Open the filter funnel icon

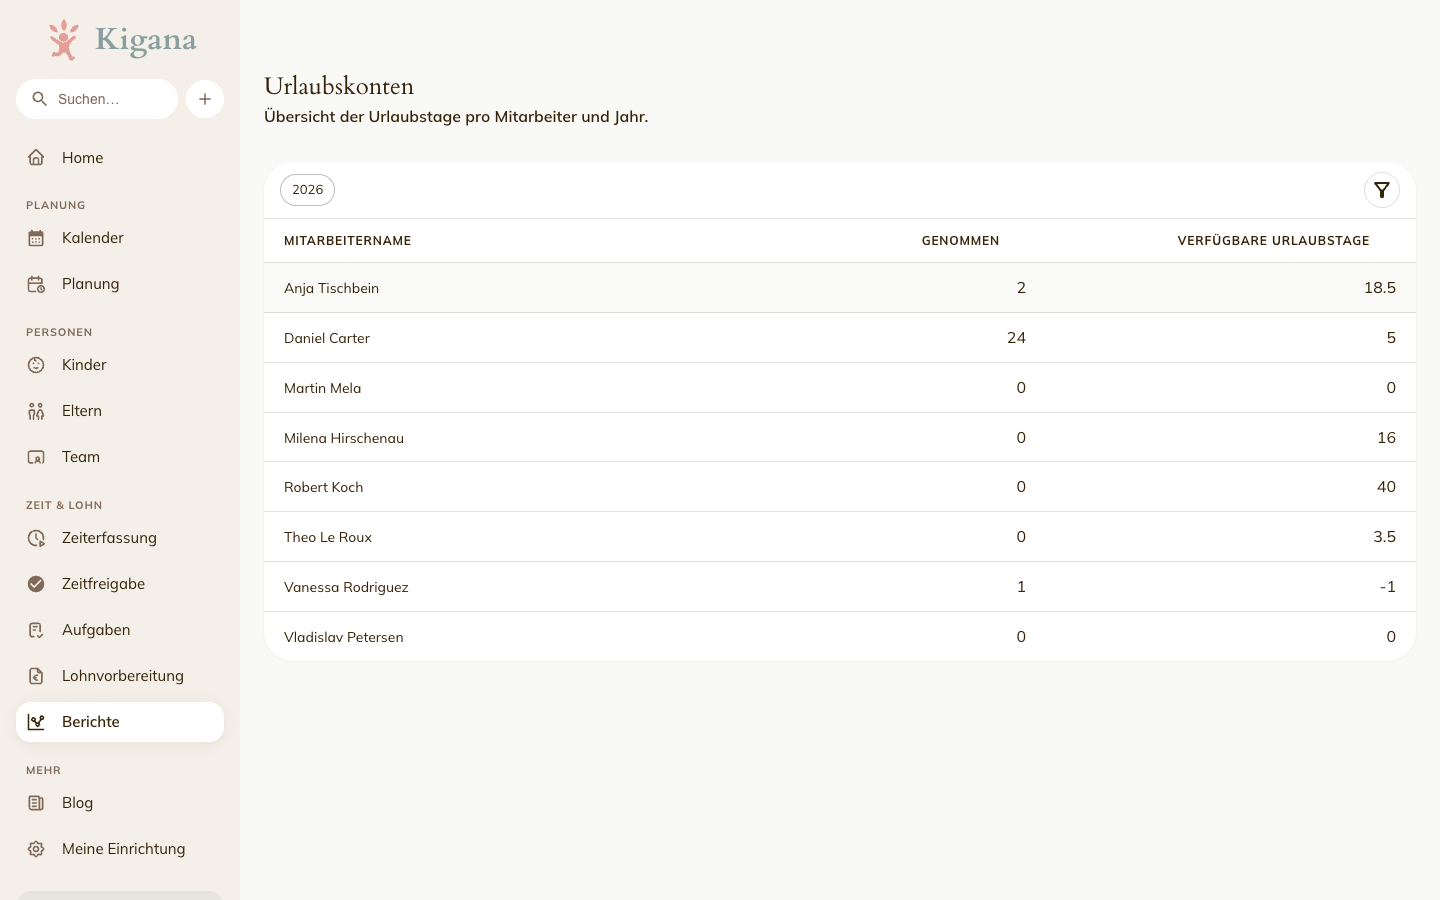click(x=1381, y=190)
